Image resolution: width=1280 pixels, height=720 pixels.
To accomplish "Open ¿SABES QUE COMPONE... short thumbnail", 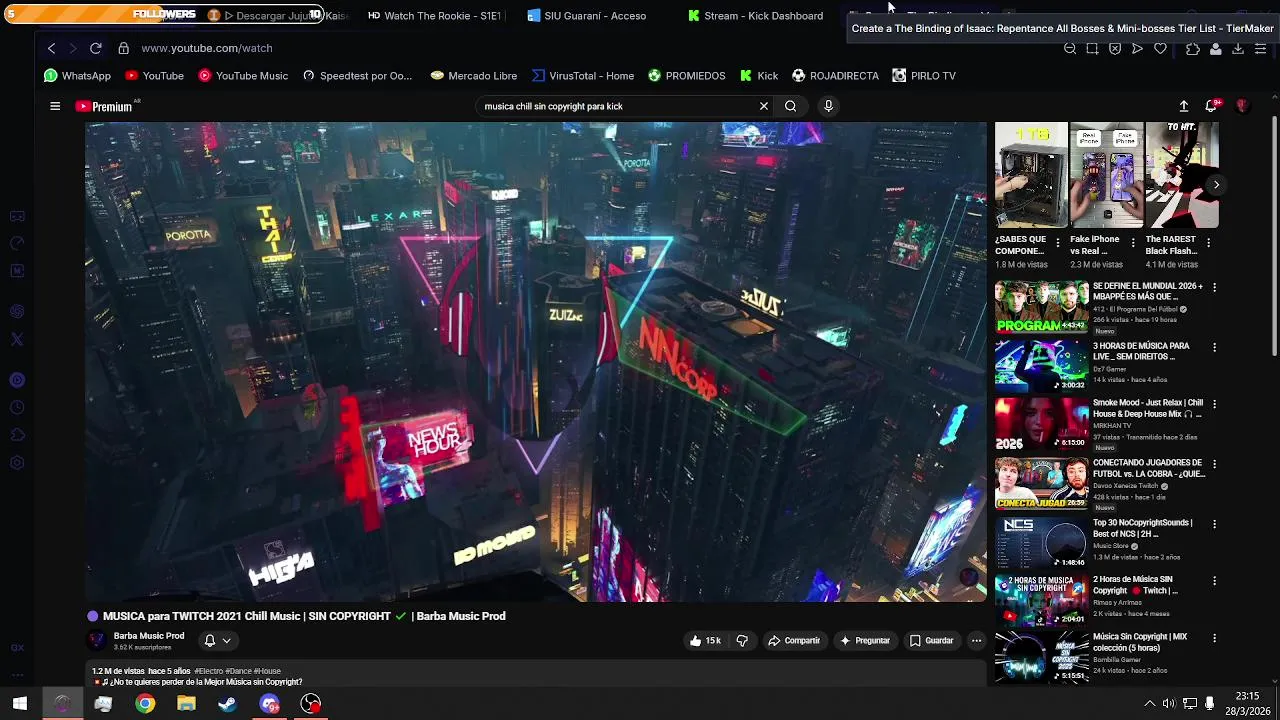I will click(x=1031, y=176).
